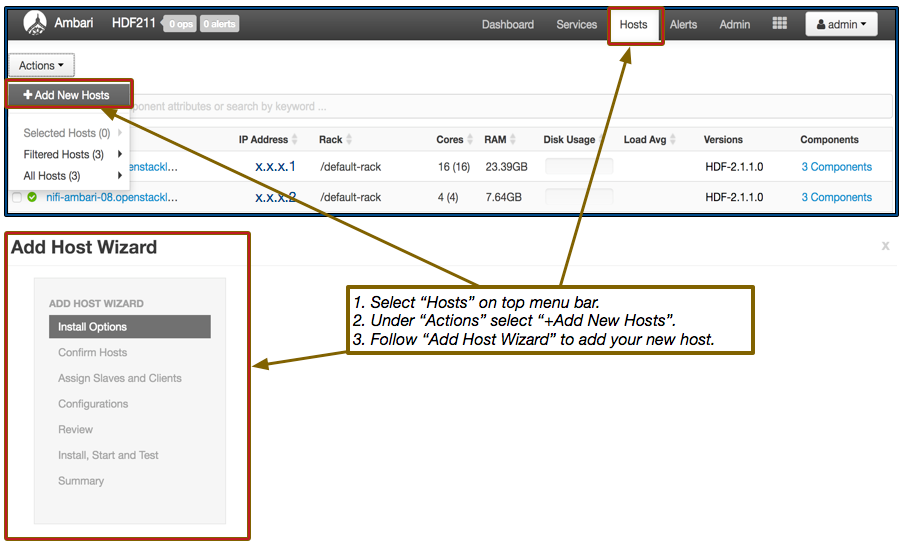Click the disk usage bar for host x.x.x.1
Viewport: 904px width, 547px height.
[579, 167]
